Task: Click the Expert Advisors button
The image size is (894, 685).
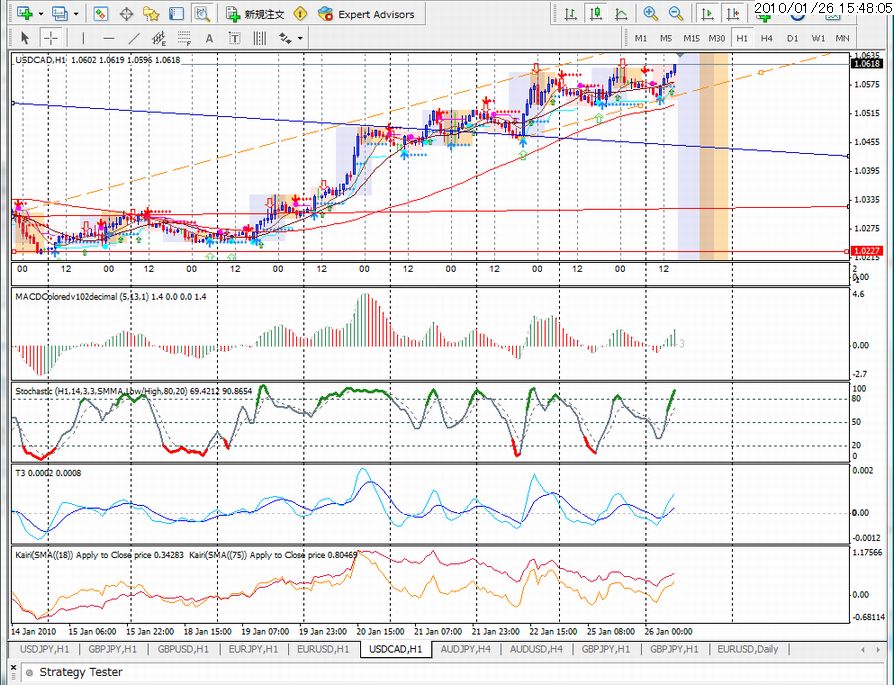Action: point(368,14)
